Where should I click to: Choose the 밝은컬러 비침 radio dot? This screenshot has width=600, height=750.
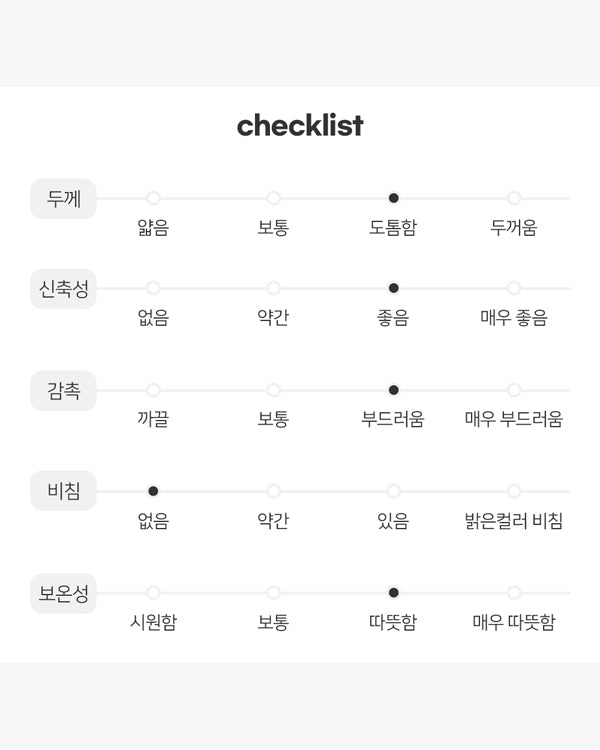514,491
